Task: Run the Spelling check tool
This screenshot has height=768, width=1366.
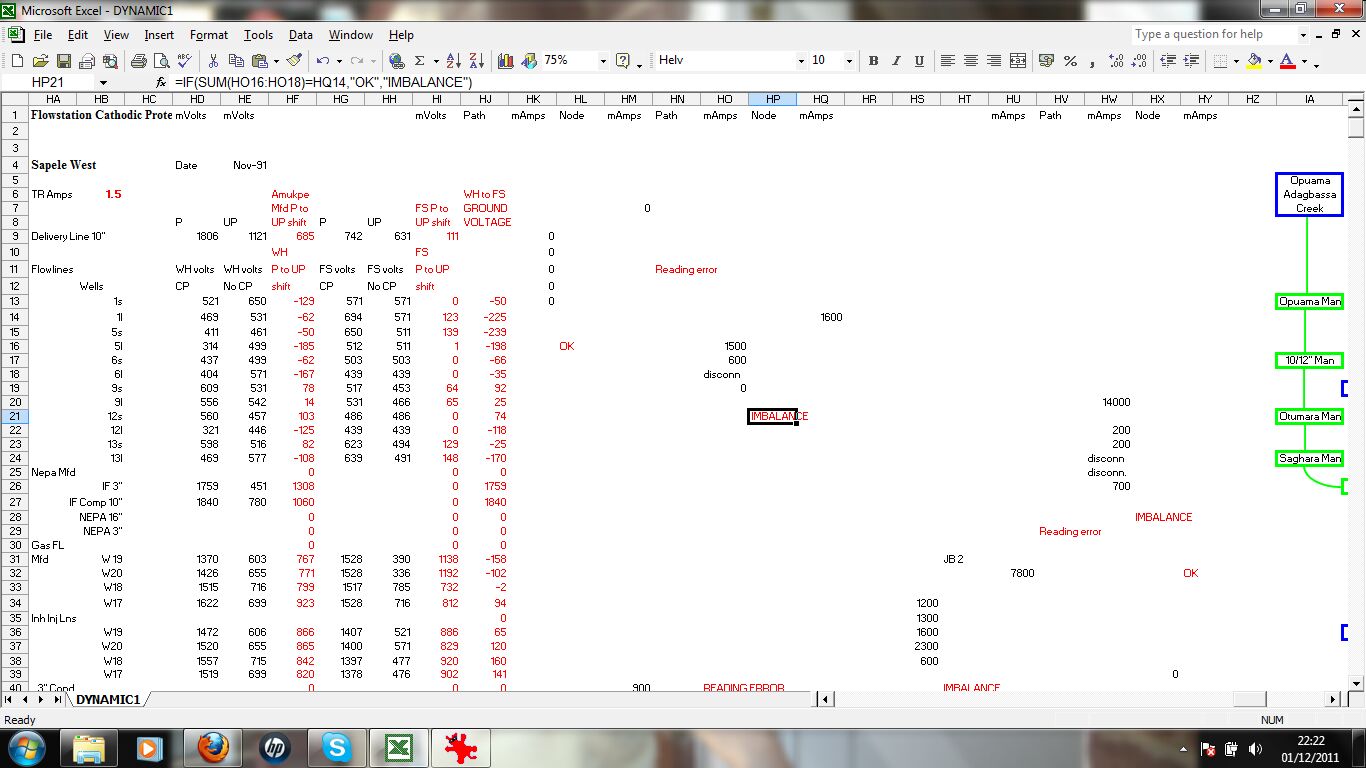Action: [x=184, y=61]
